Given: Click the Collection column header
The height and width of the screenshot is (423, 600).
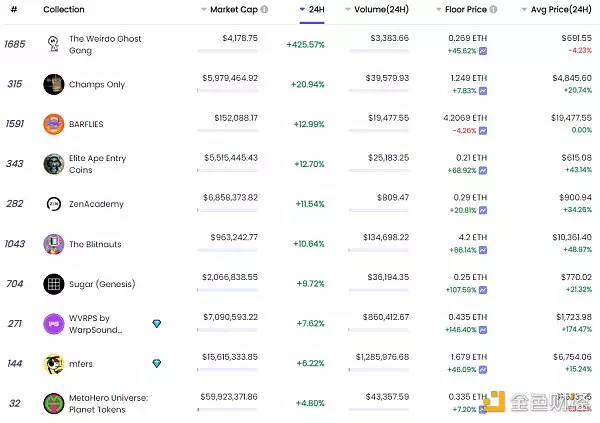Looking at the screenshot, I should pos(63,10).
